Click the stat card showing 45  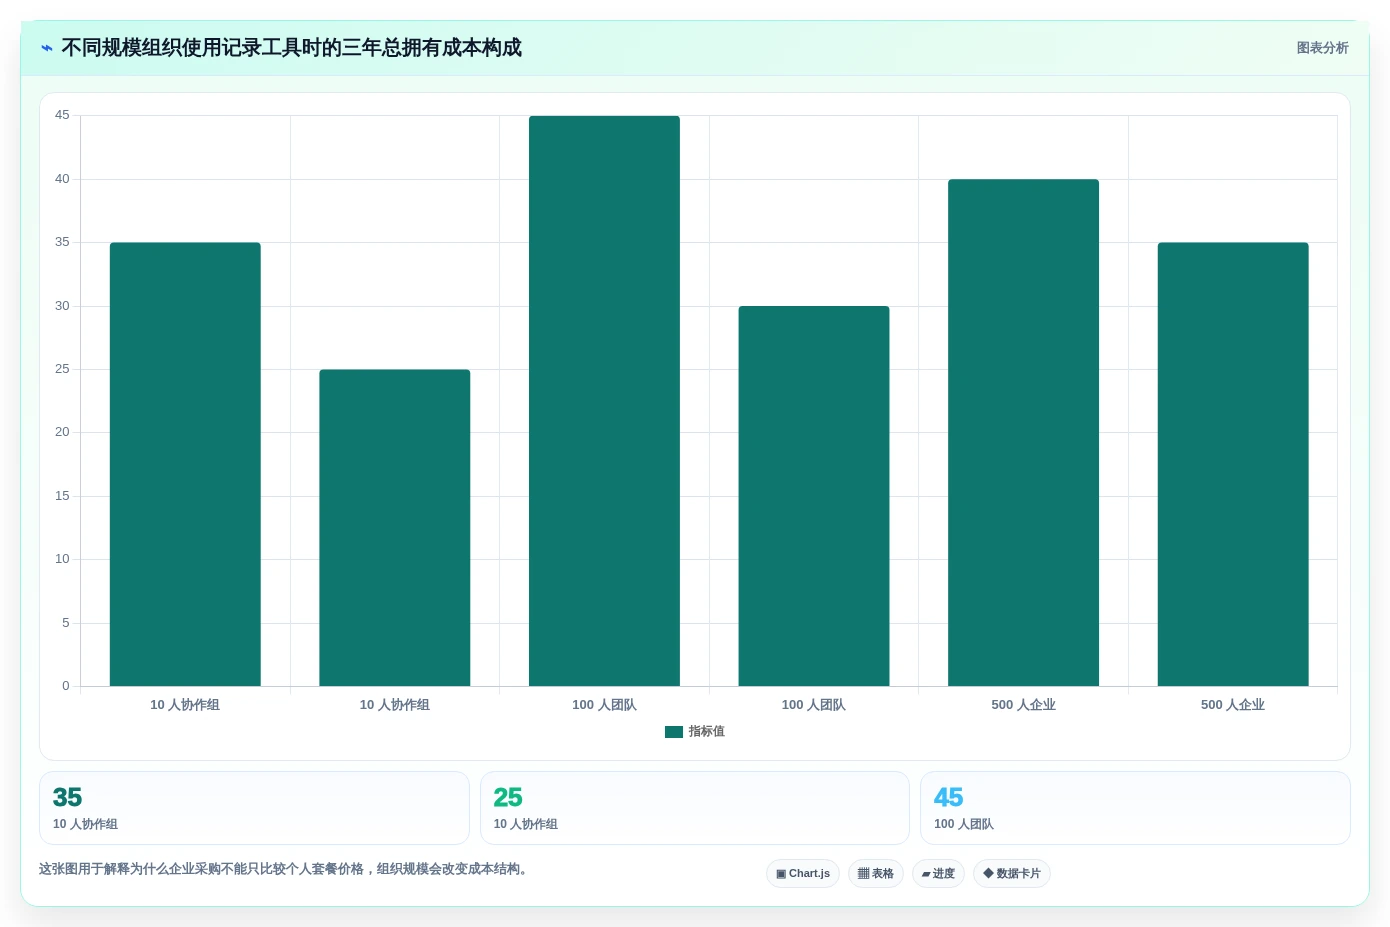point(1135,808)
